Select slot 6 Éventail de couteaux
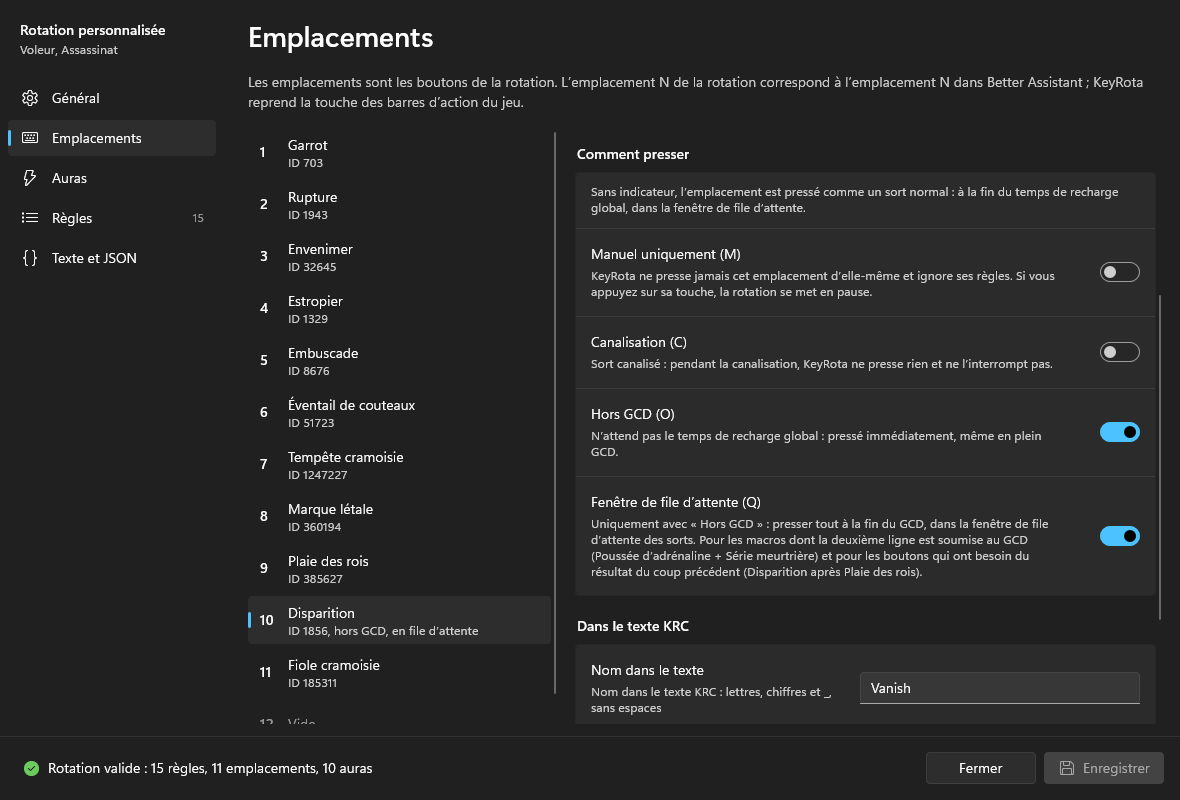1180x800 pixels. pos(399,412)
